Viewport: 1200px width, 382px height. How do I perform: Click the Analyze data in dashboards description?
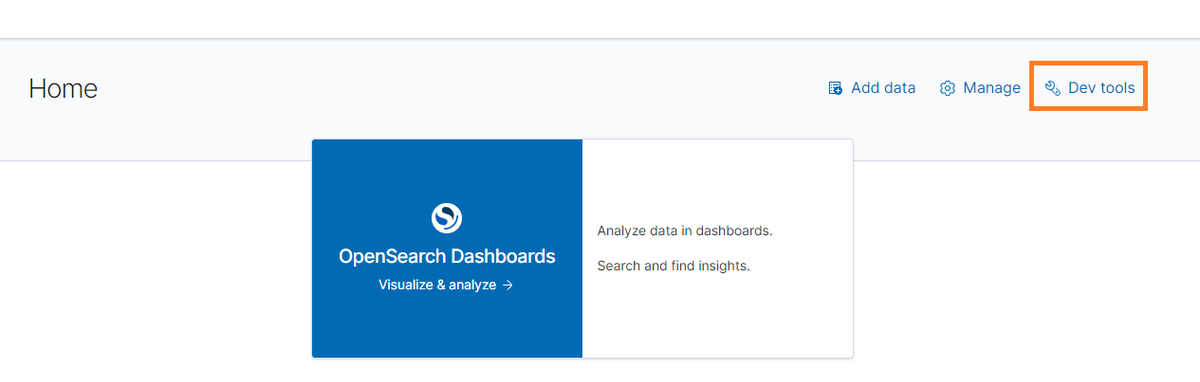(685, 231)
